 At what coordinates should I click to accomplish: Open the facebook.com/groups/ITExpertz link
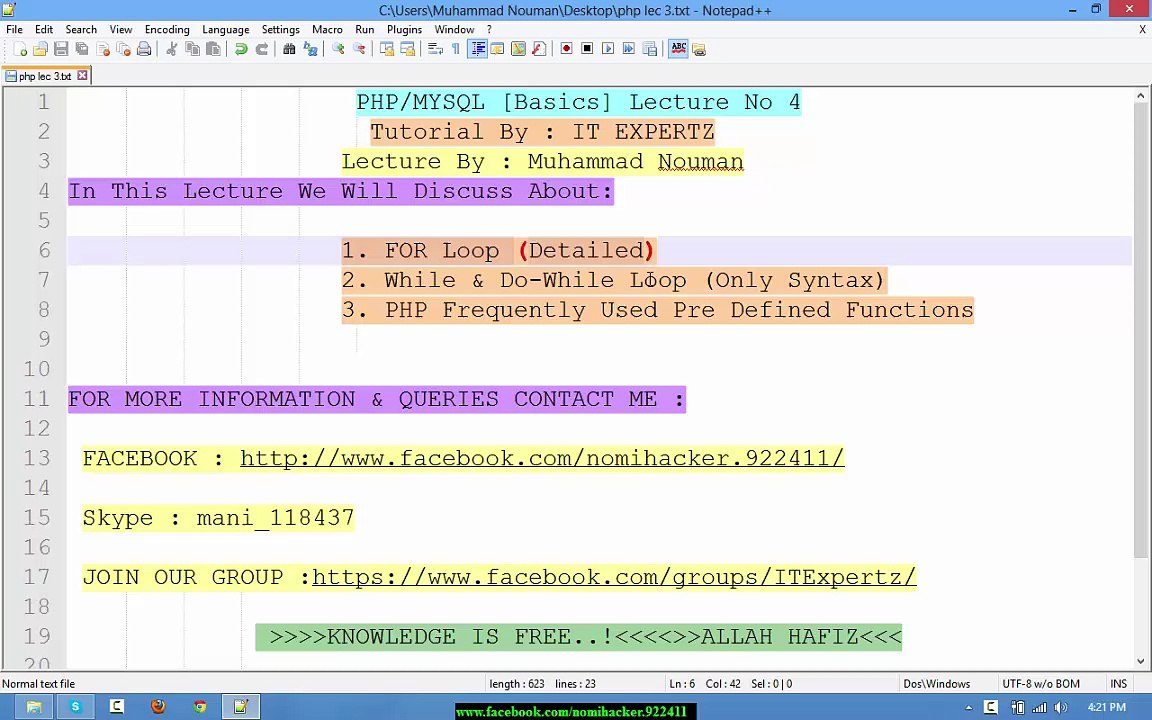[614, 577]
